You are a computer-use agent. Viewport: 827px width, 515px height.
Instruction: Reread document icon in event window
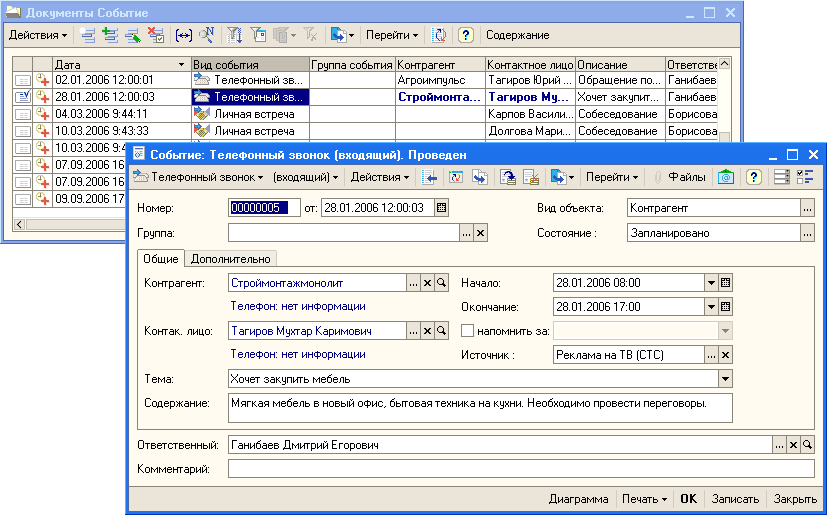click(455, 177)
